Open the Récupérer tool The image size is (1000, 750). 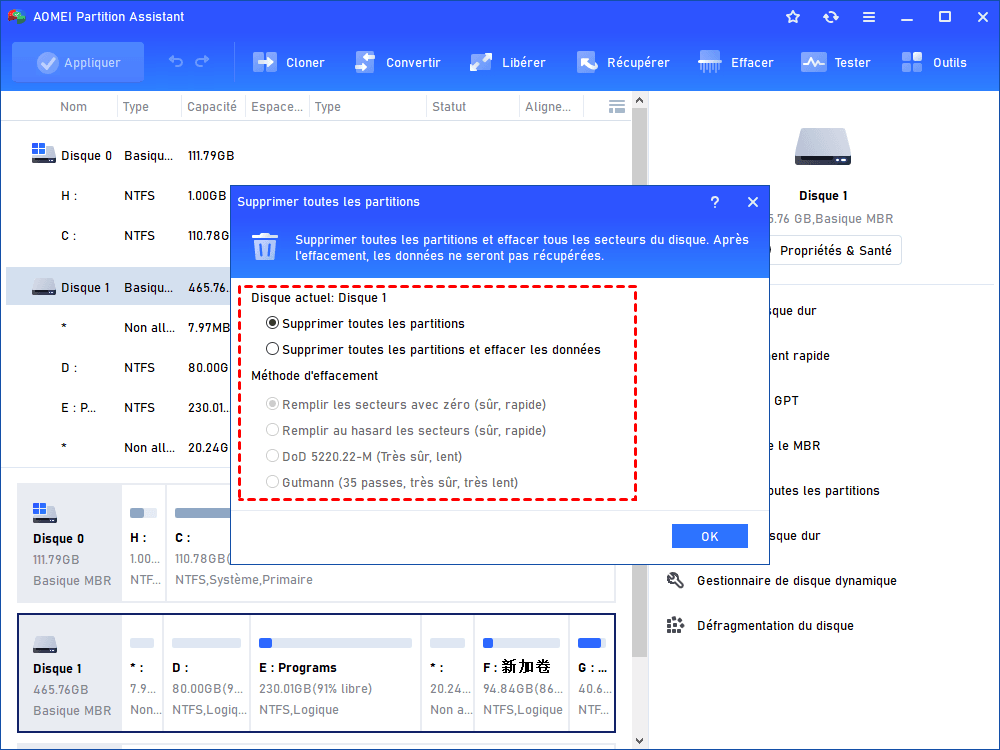click(623, 62)
